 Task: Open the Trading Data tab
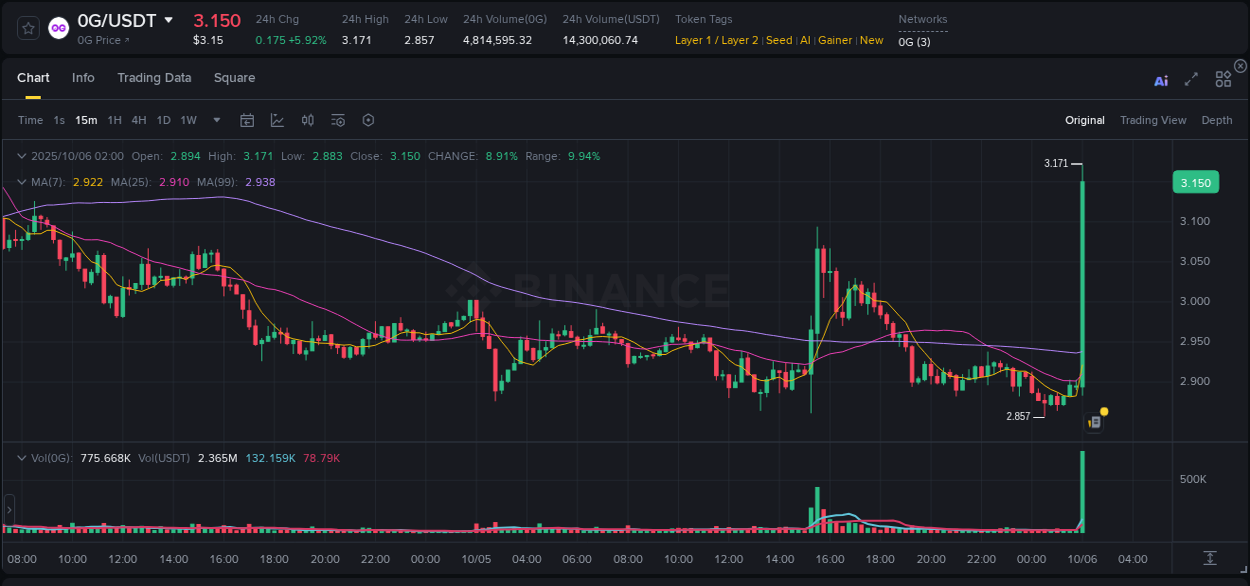[154, 78]
